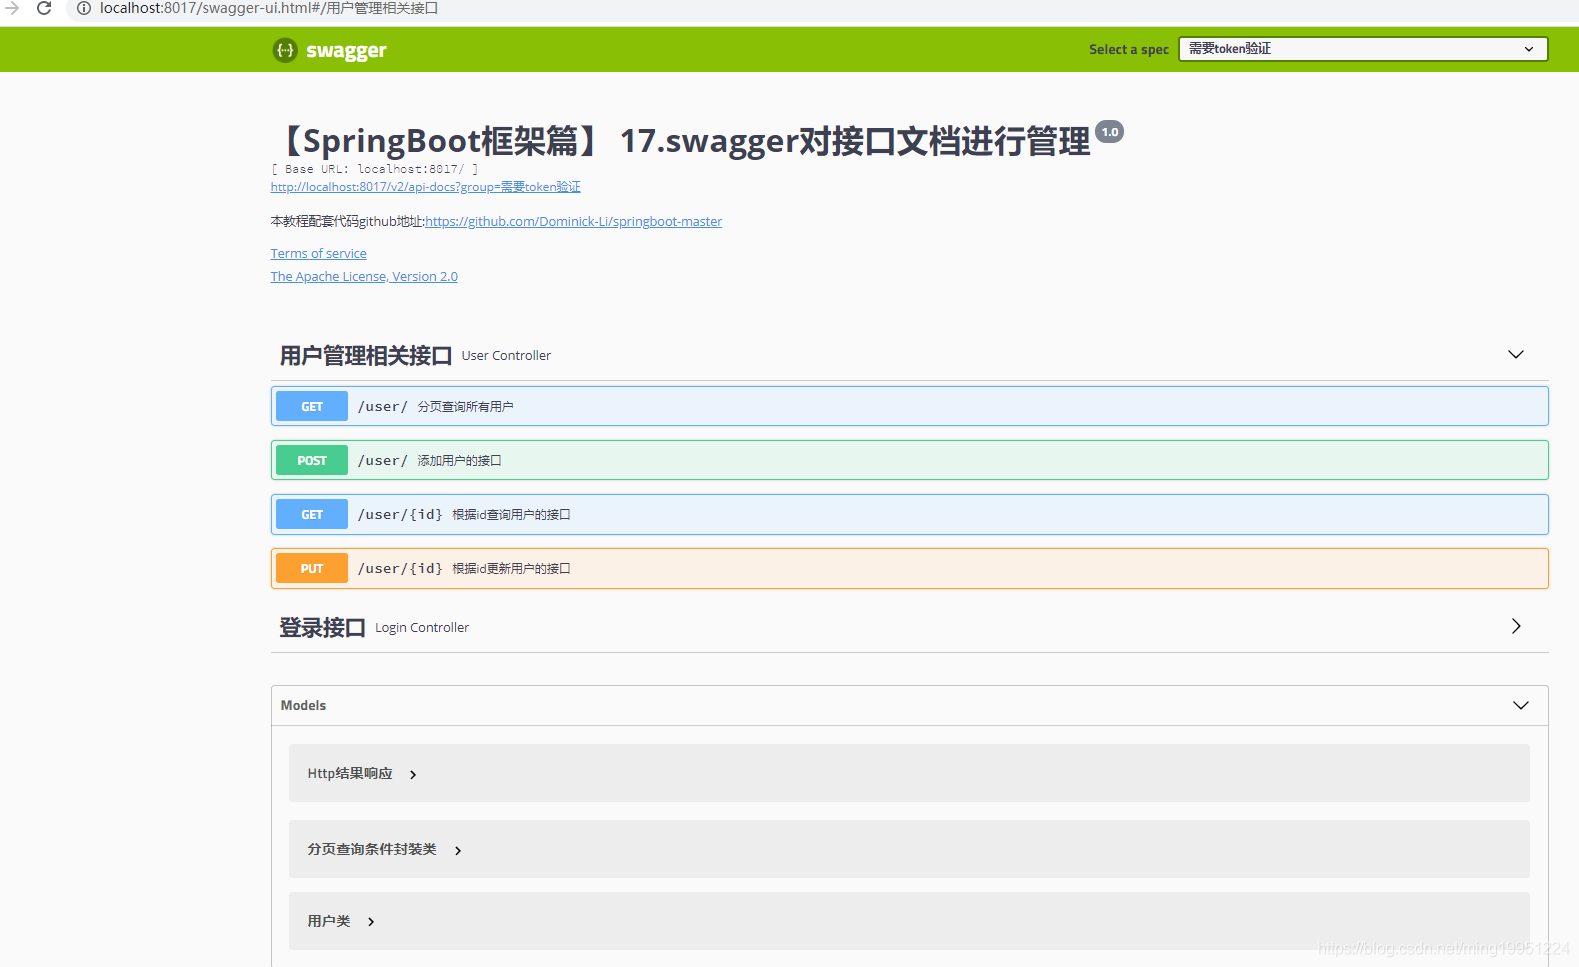Click the browser address bar URL
The width and height of the screenshot is (1579, 967).
[x=270, y=8]
